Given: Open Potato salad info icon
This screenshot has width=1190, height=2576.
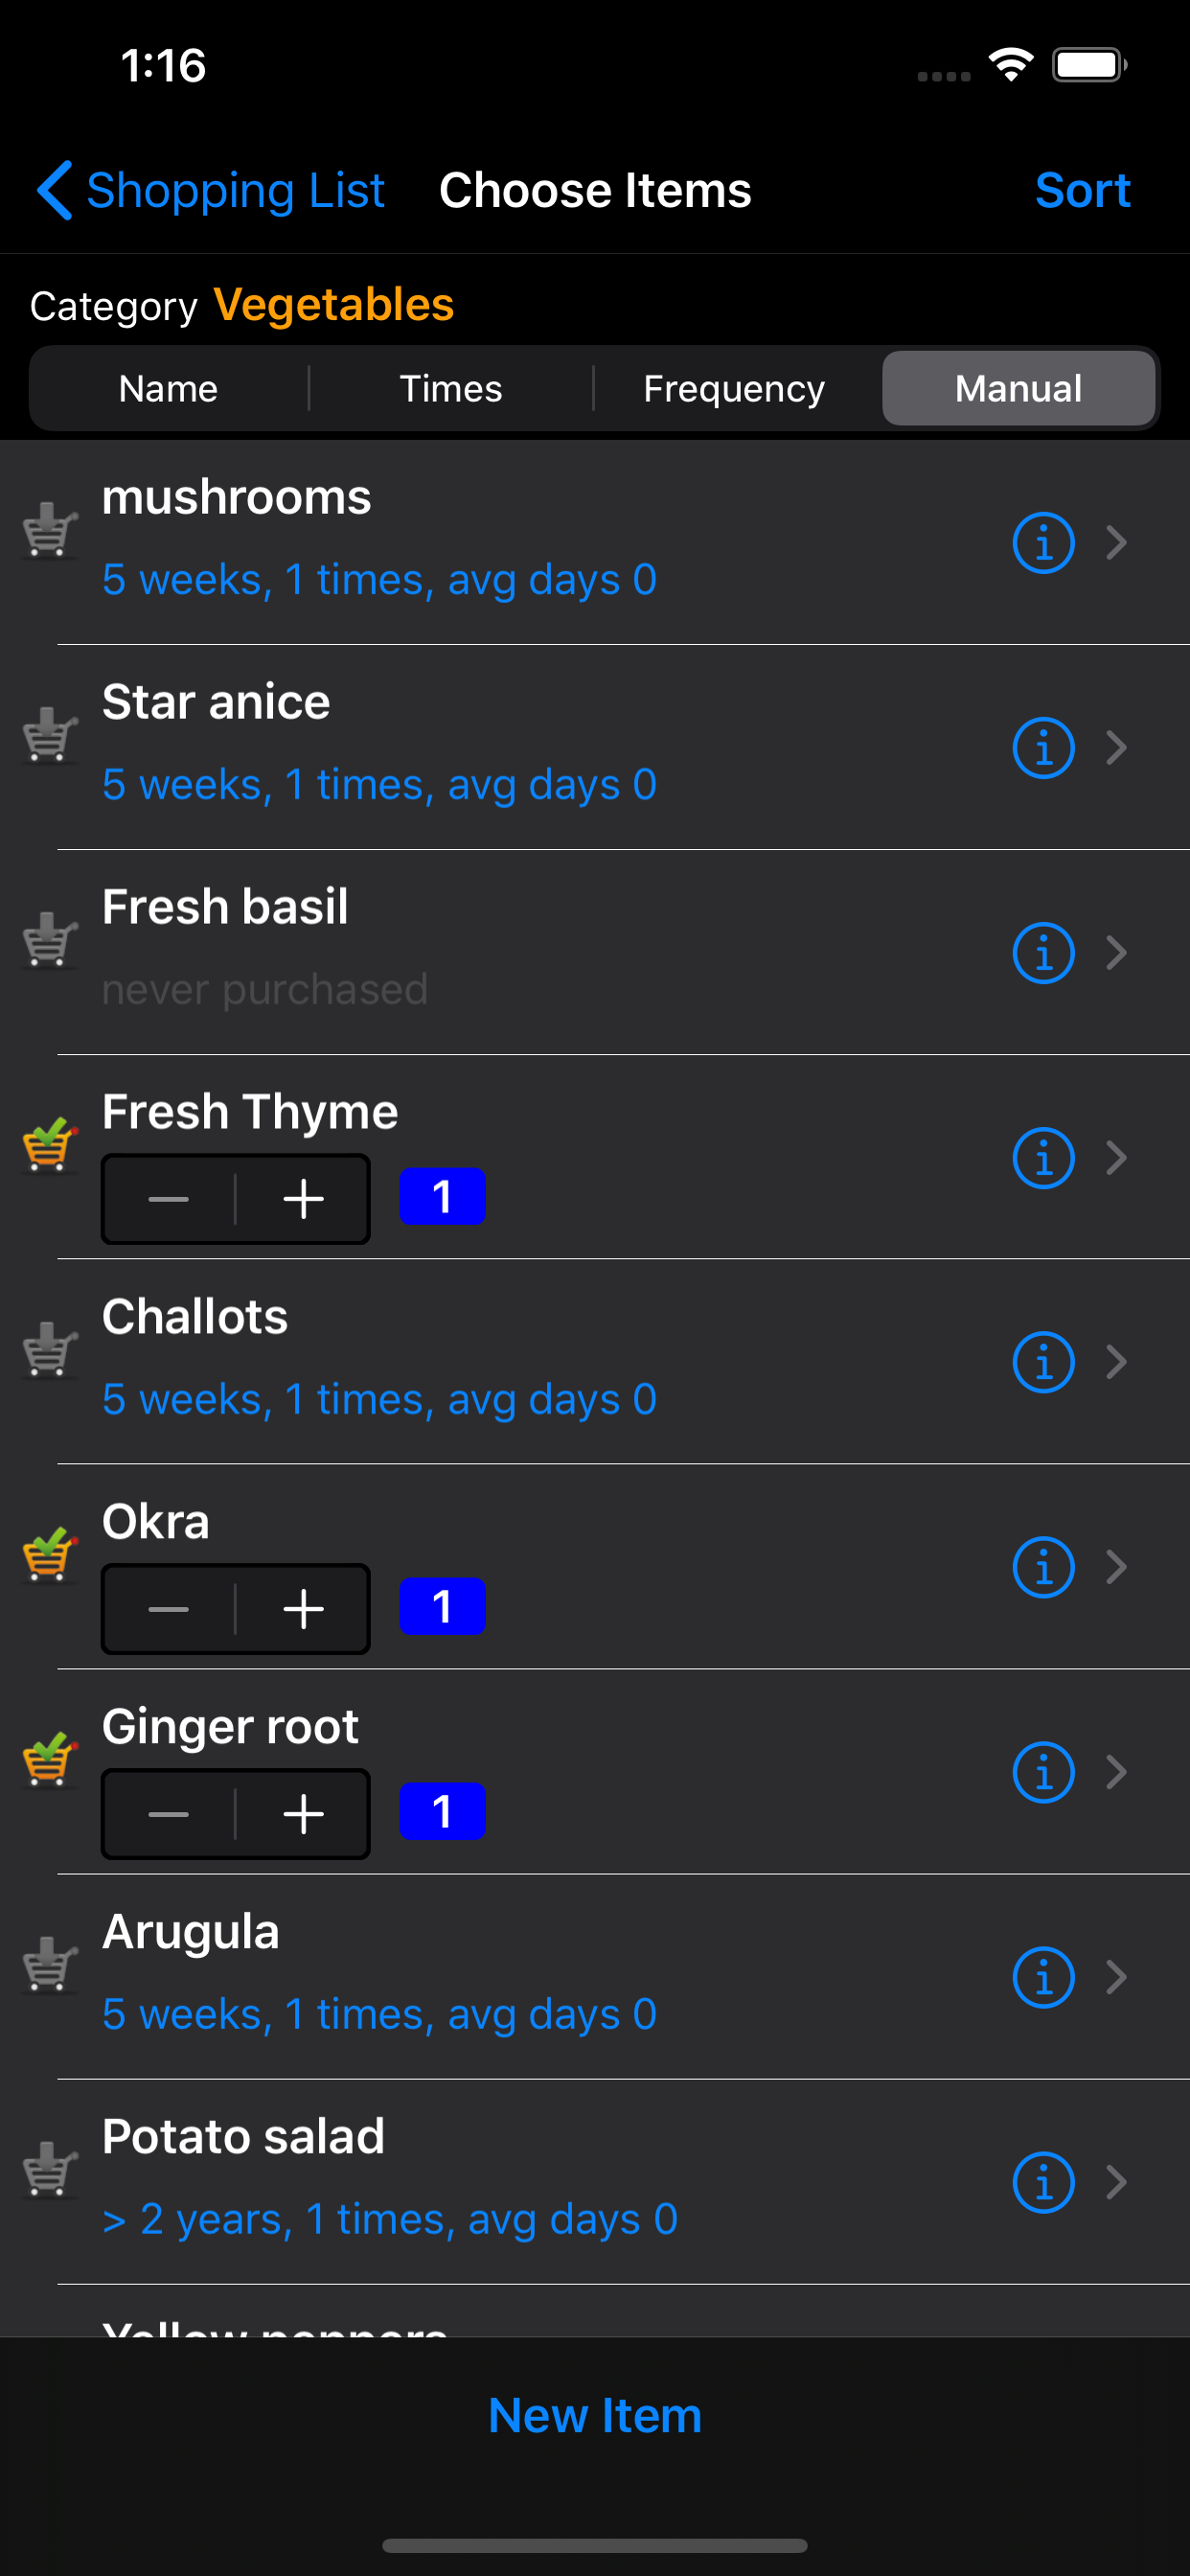Looking at the screenshot, I should (1043, 2182).
